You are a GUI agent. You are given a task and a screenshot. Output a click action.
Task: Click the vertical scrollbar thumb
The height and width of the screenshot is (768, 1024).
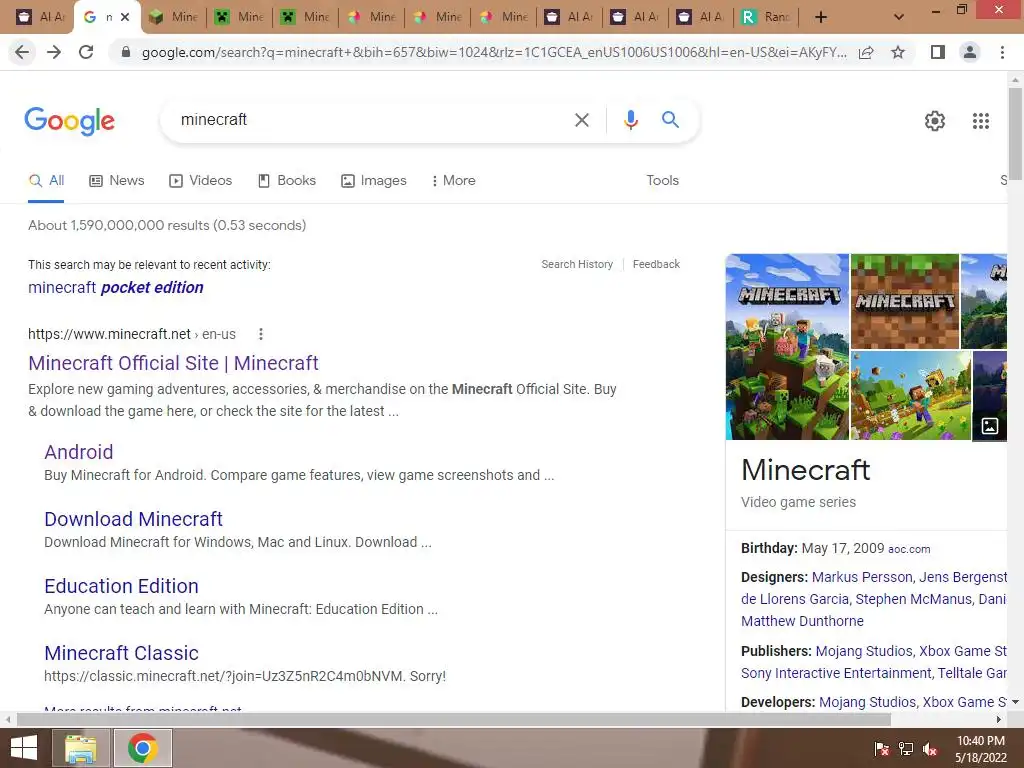[1015, 134]
